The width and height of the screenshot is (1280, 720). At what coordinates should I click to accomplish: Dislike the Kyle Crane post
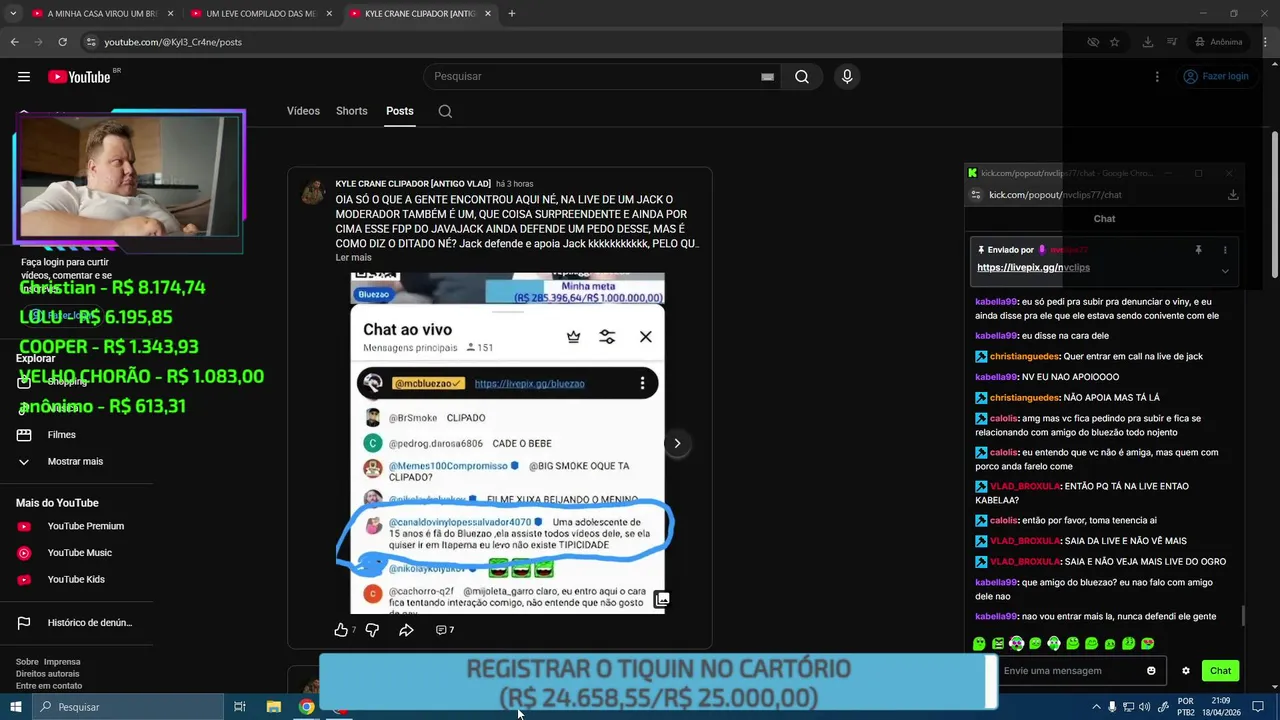[x=372, y=630]
